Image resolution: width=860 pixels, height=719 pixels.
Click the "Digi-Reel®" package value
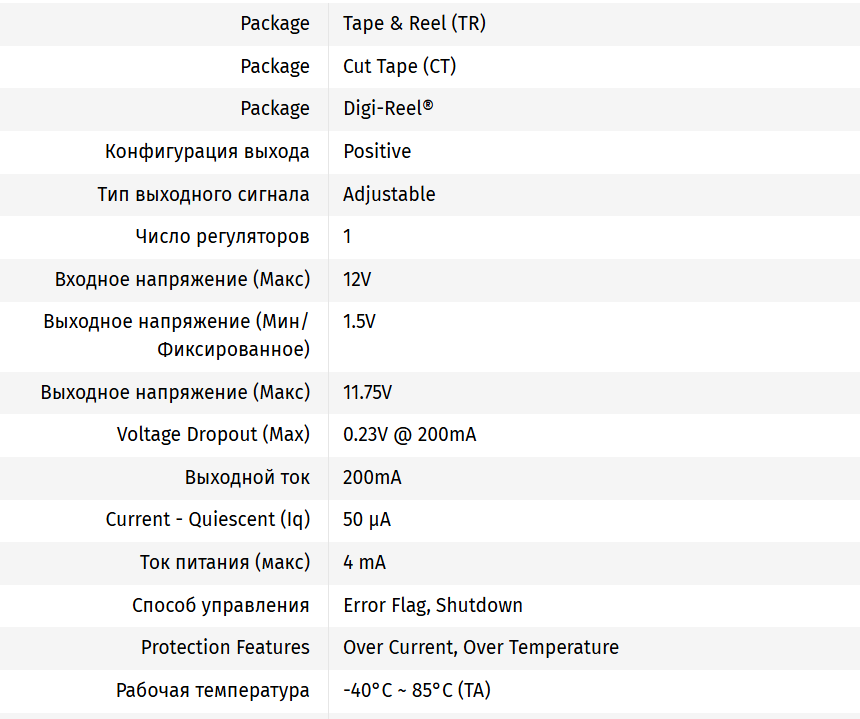[388, 108]
